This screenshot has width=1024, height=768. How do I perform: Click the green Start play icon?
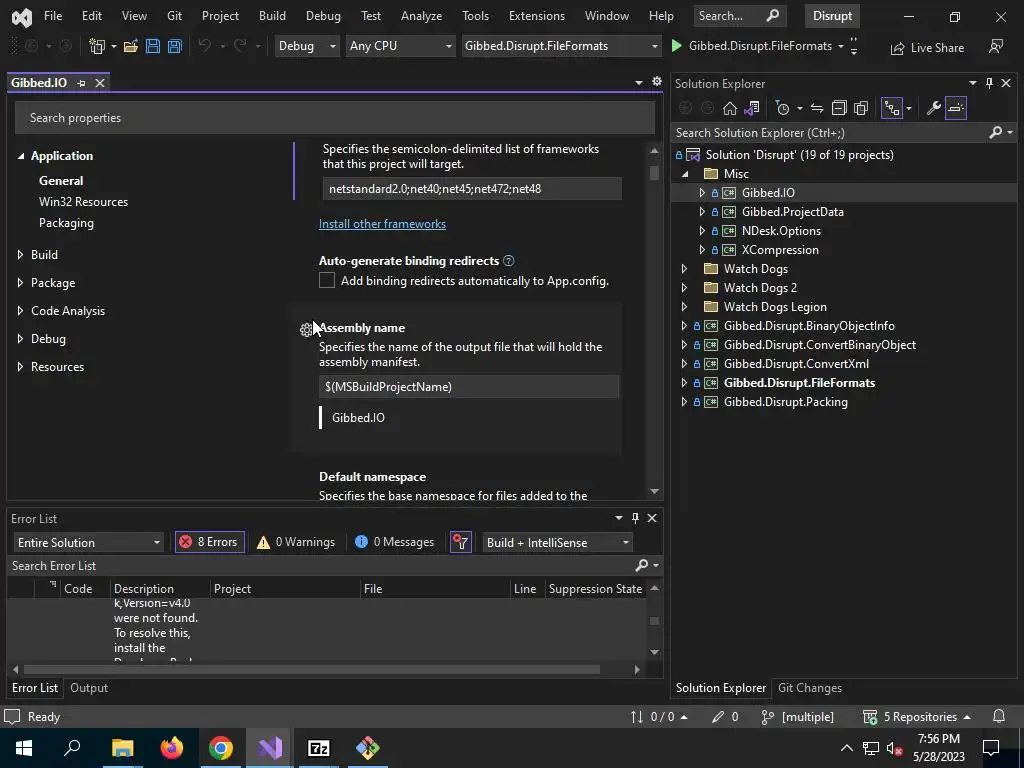[x=677, y=46]
